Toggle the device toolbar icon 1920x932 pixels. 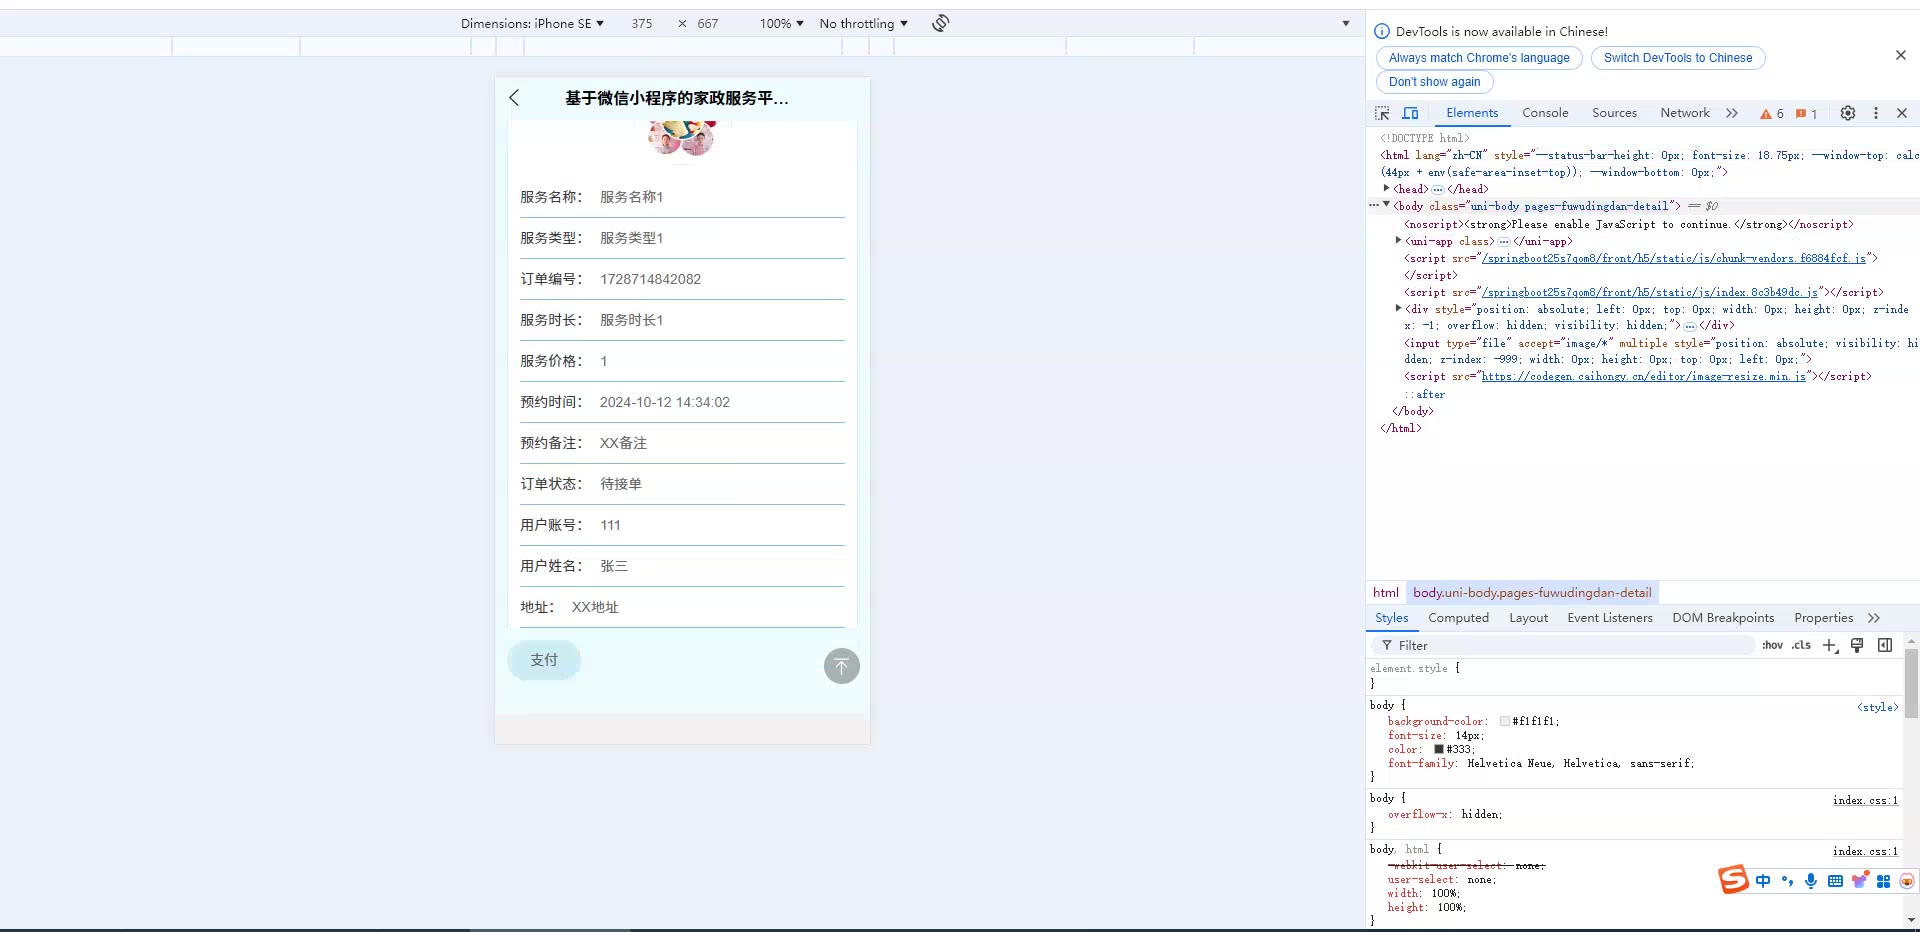click(1410, 113)
